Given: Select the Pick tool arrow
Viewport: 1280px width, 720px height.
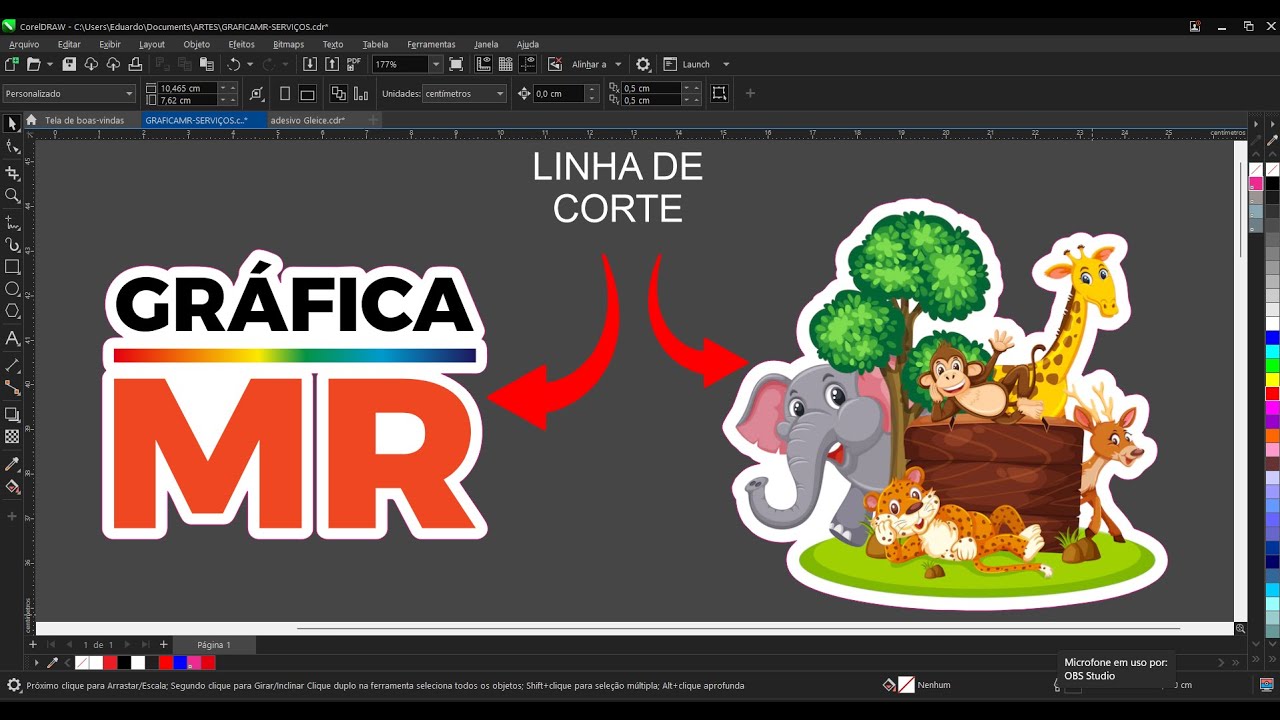Looking at the screenshot, I should click(x=12, y=124).
